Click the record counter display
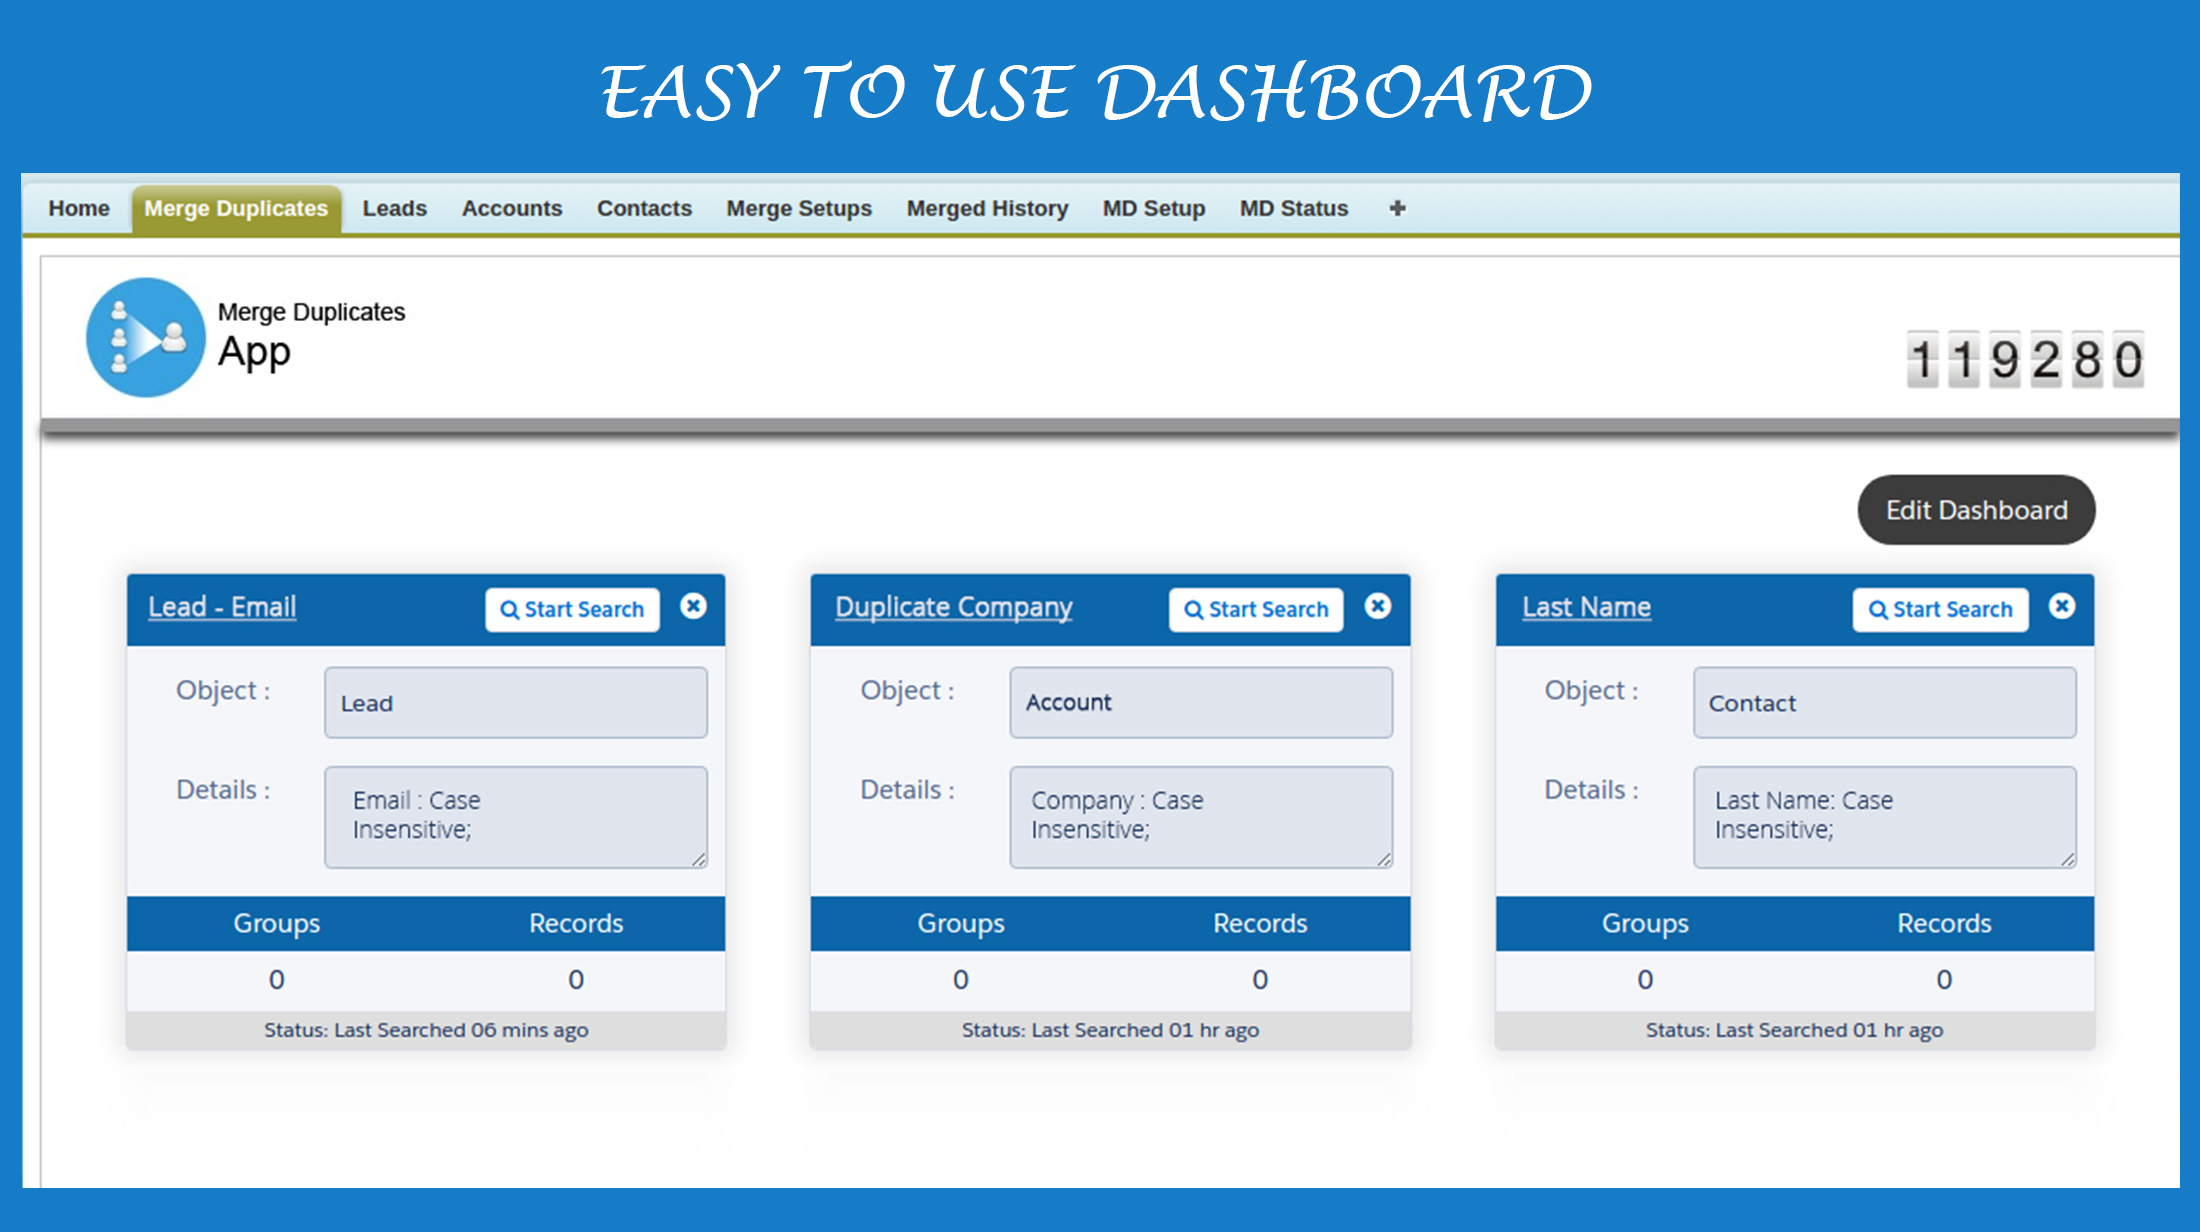Image resolution: width=2200 pixels, height=1232 pixels. point(2024,359)
